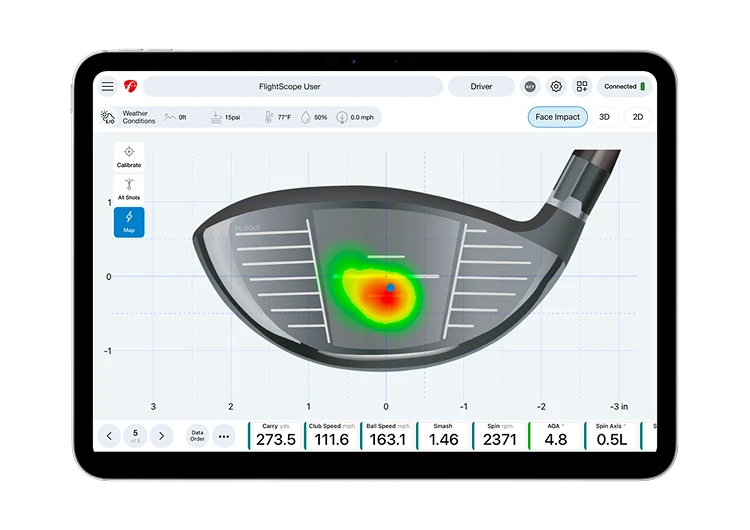Show All Shots on face

(129, 189)
